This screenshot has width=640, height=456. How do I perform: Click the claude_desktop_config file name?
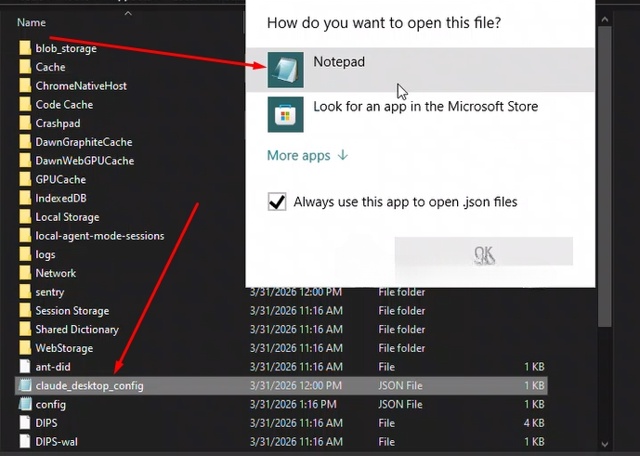click(x=89, y=386)
